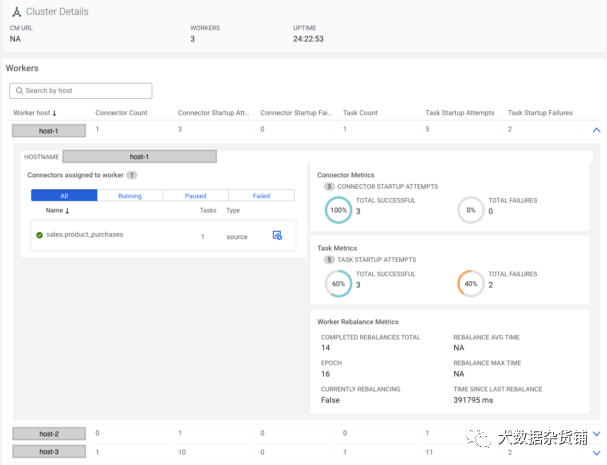Click the green status icon beside sales.product_purchases

pyautogui.click(x=39, y=235)
